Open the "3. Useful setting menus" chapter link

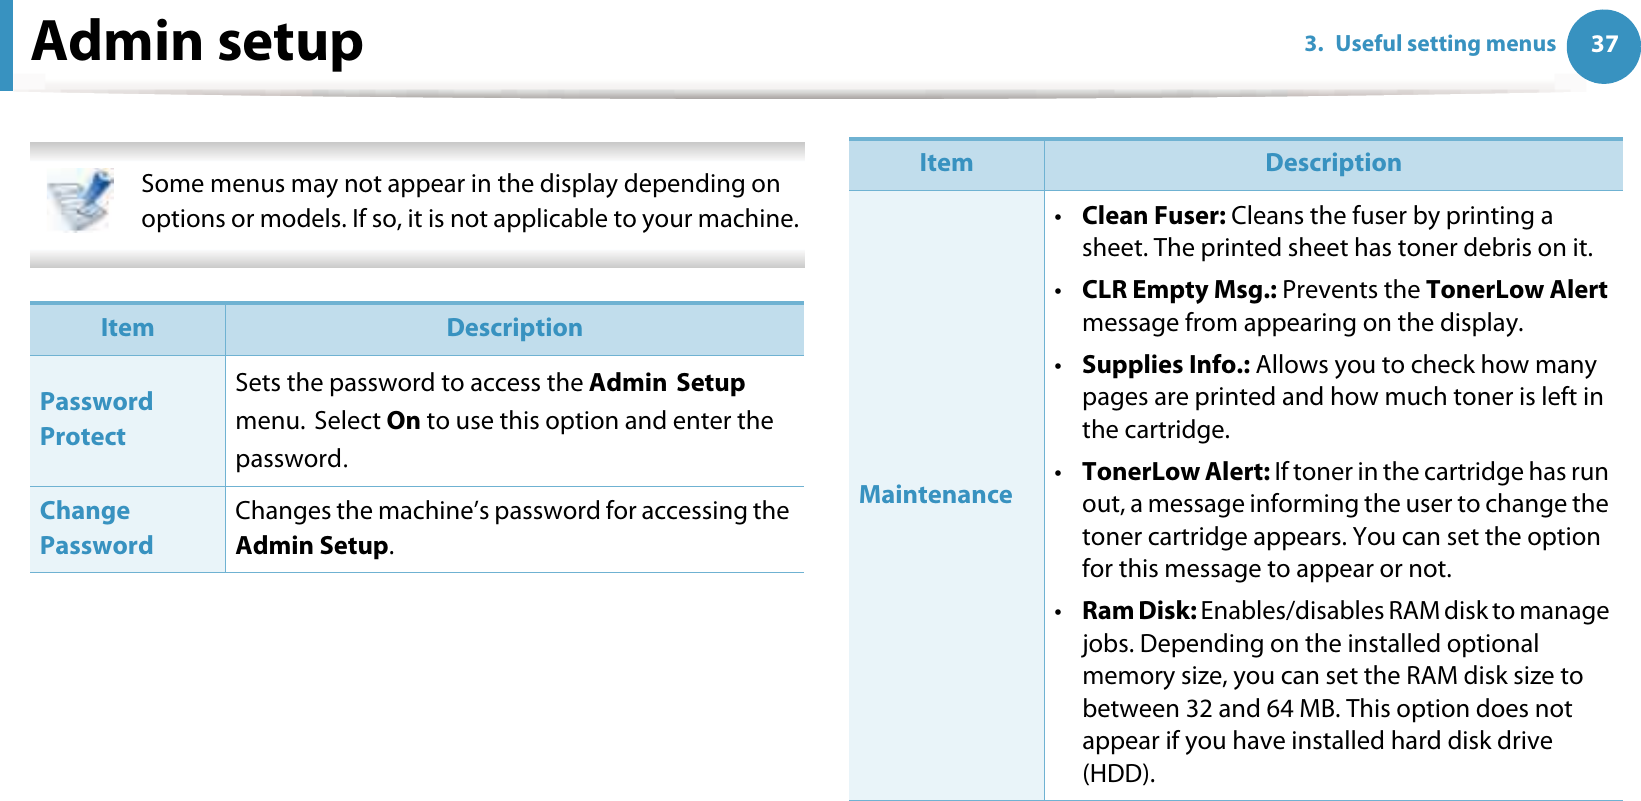click(x=1429, y=44)
